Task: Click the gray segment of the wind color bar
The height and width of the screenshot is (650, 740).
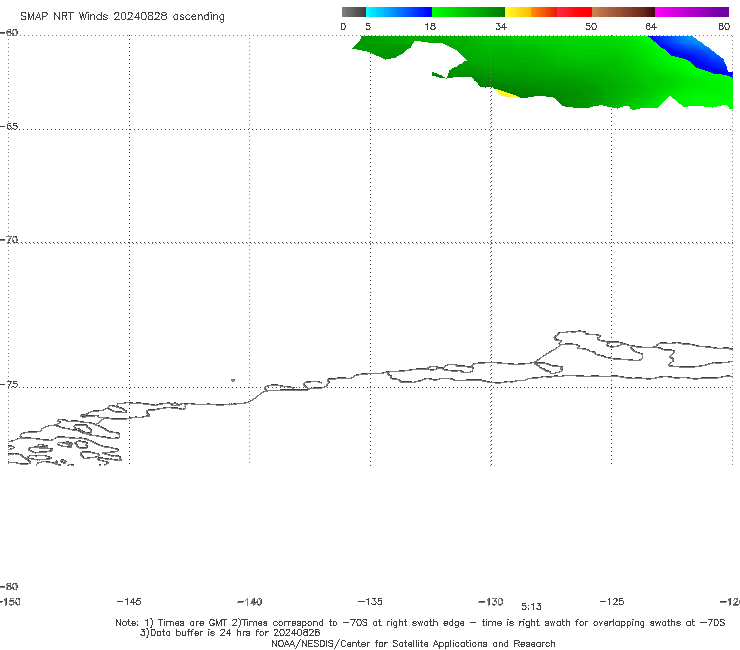Action: 353,12
